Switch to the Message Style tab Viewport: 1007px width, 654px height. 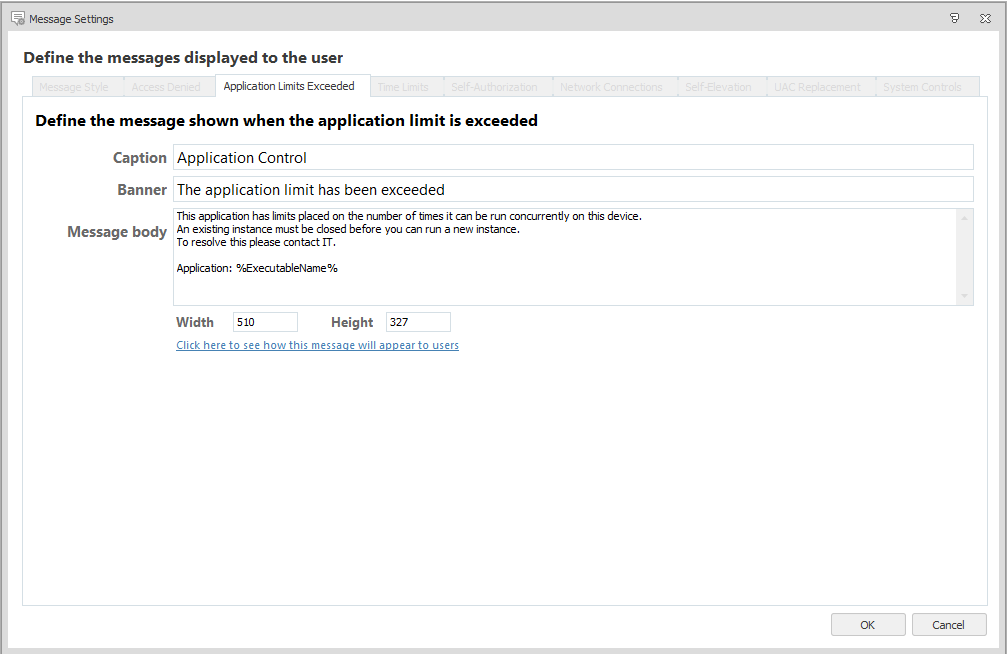pyautogui.click(x=74, y=87)
